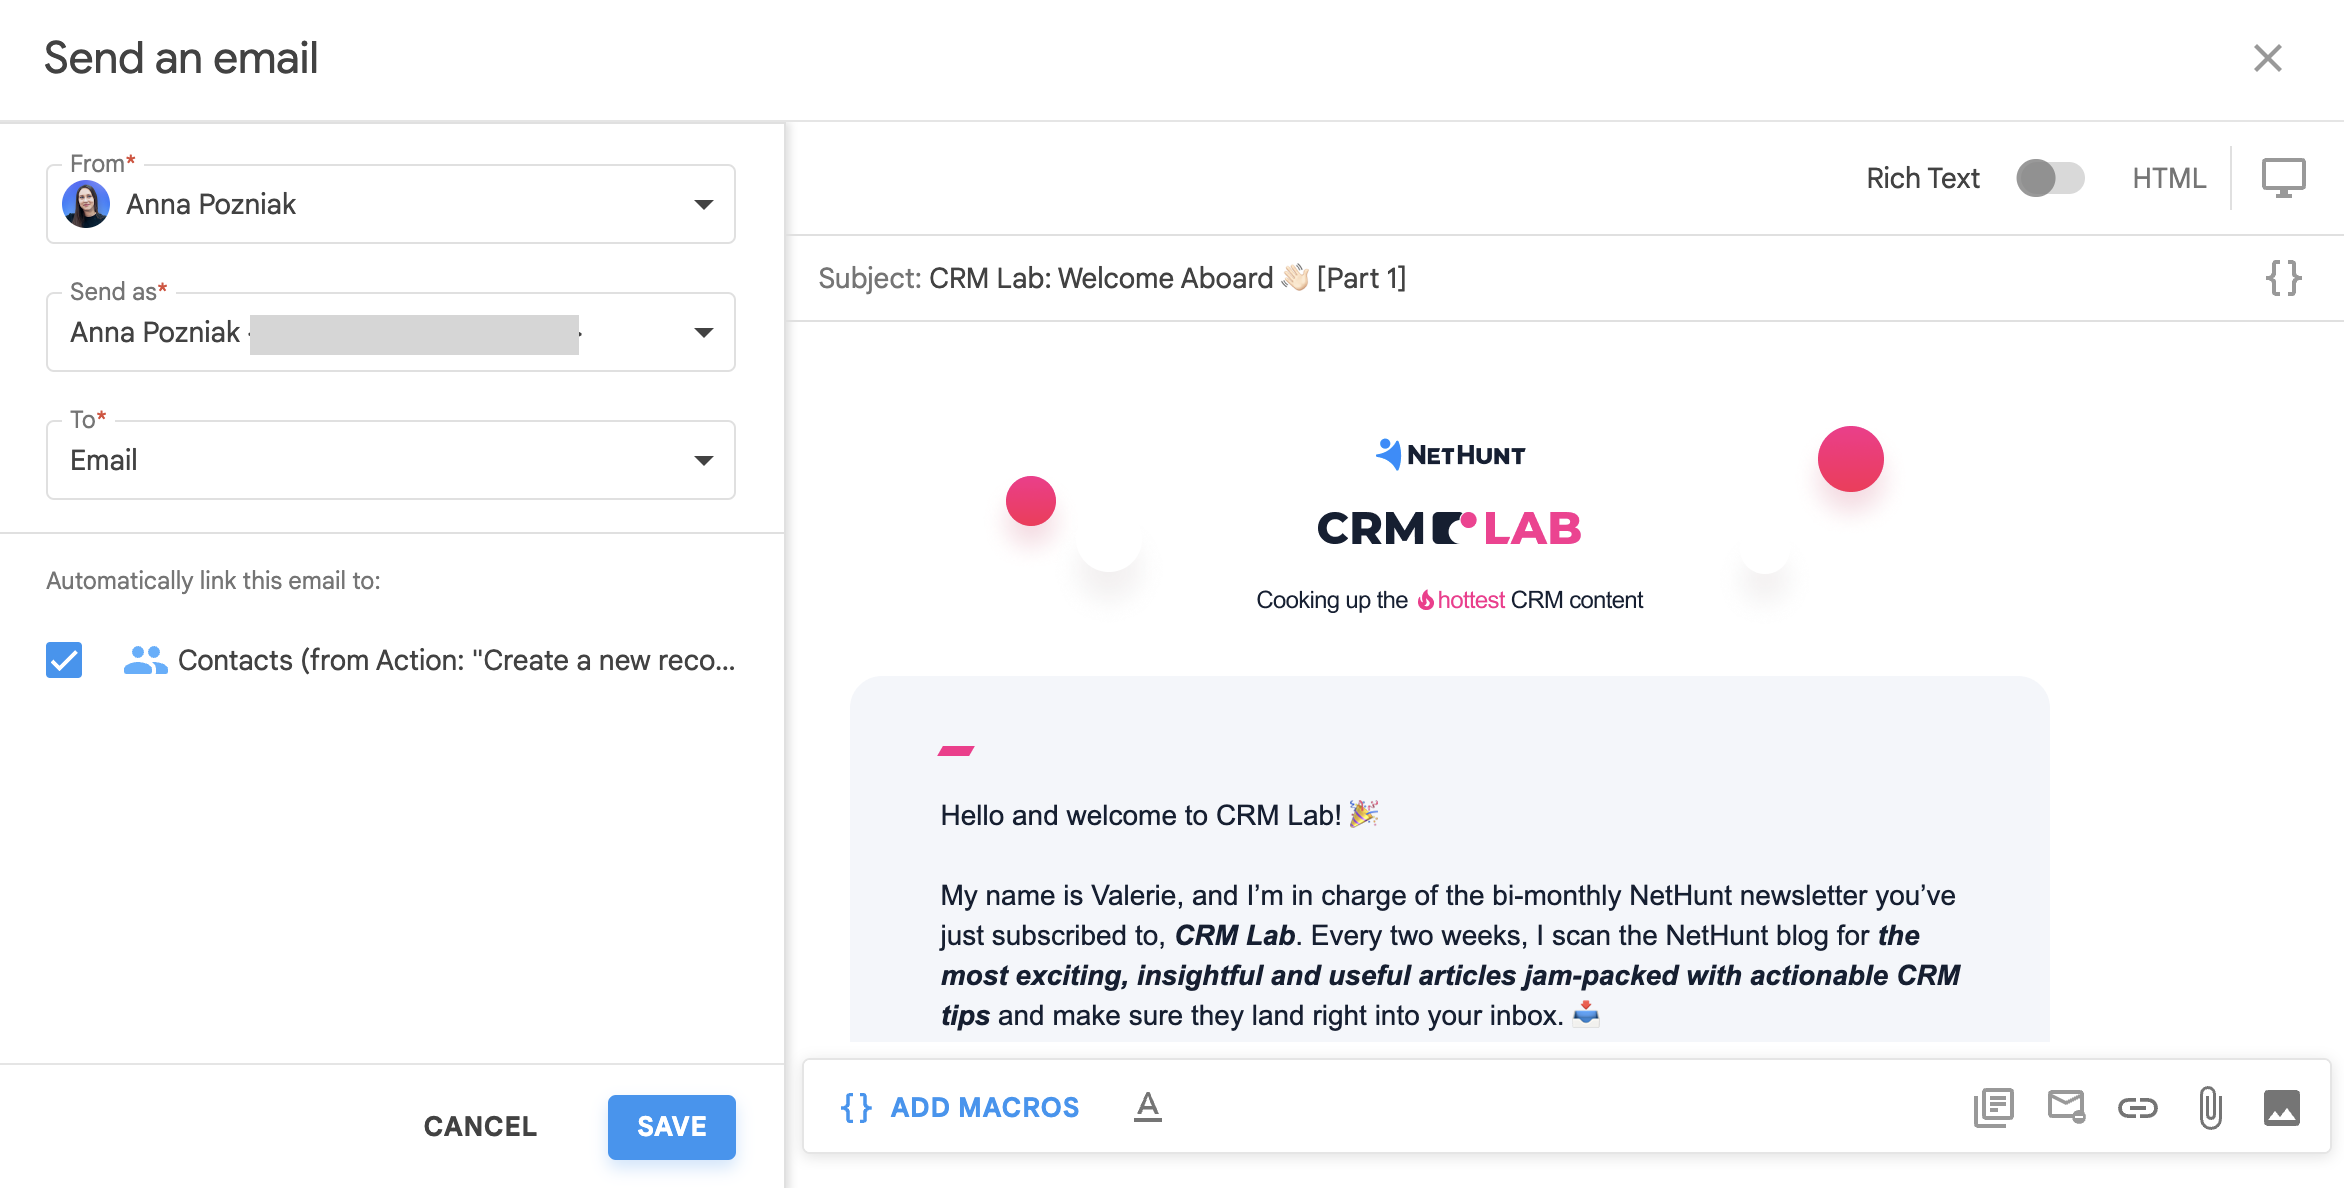Open text formatting options icon
Image resolution: width=2344 pixels, height=1188 pixels.
point(1148,1107)
